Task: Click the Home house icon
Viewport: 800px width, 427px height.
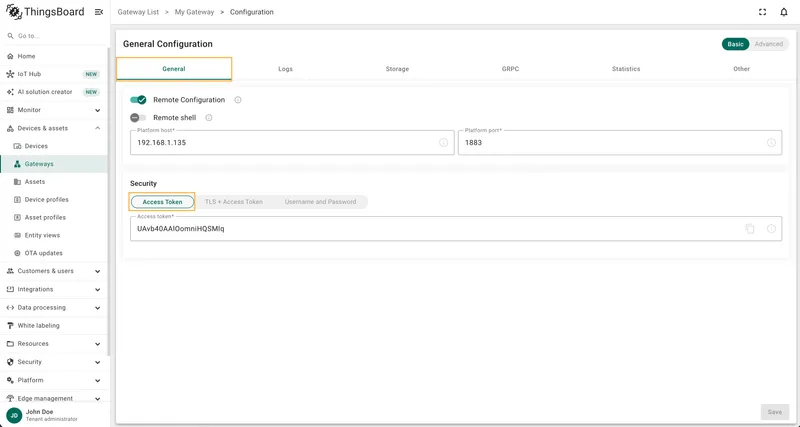Action: 10,56
